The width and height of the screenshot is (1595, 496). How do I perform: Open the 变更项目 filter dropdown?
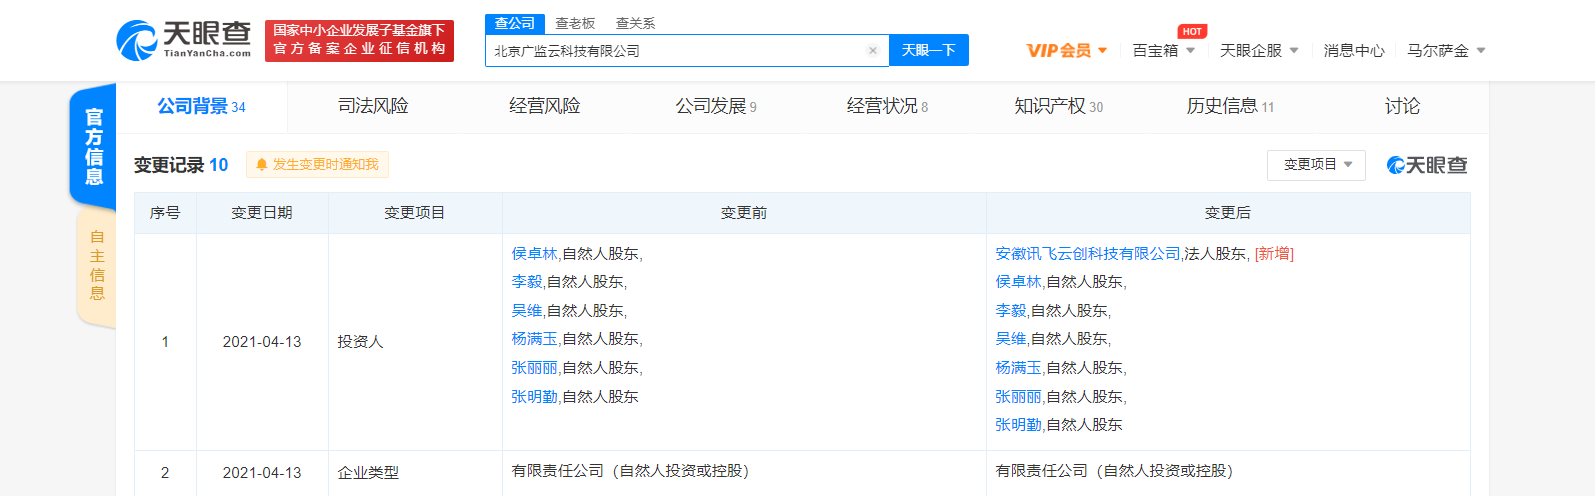1317,164
